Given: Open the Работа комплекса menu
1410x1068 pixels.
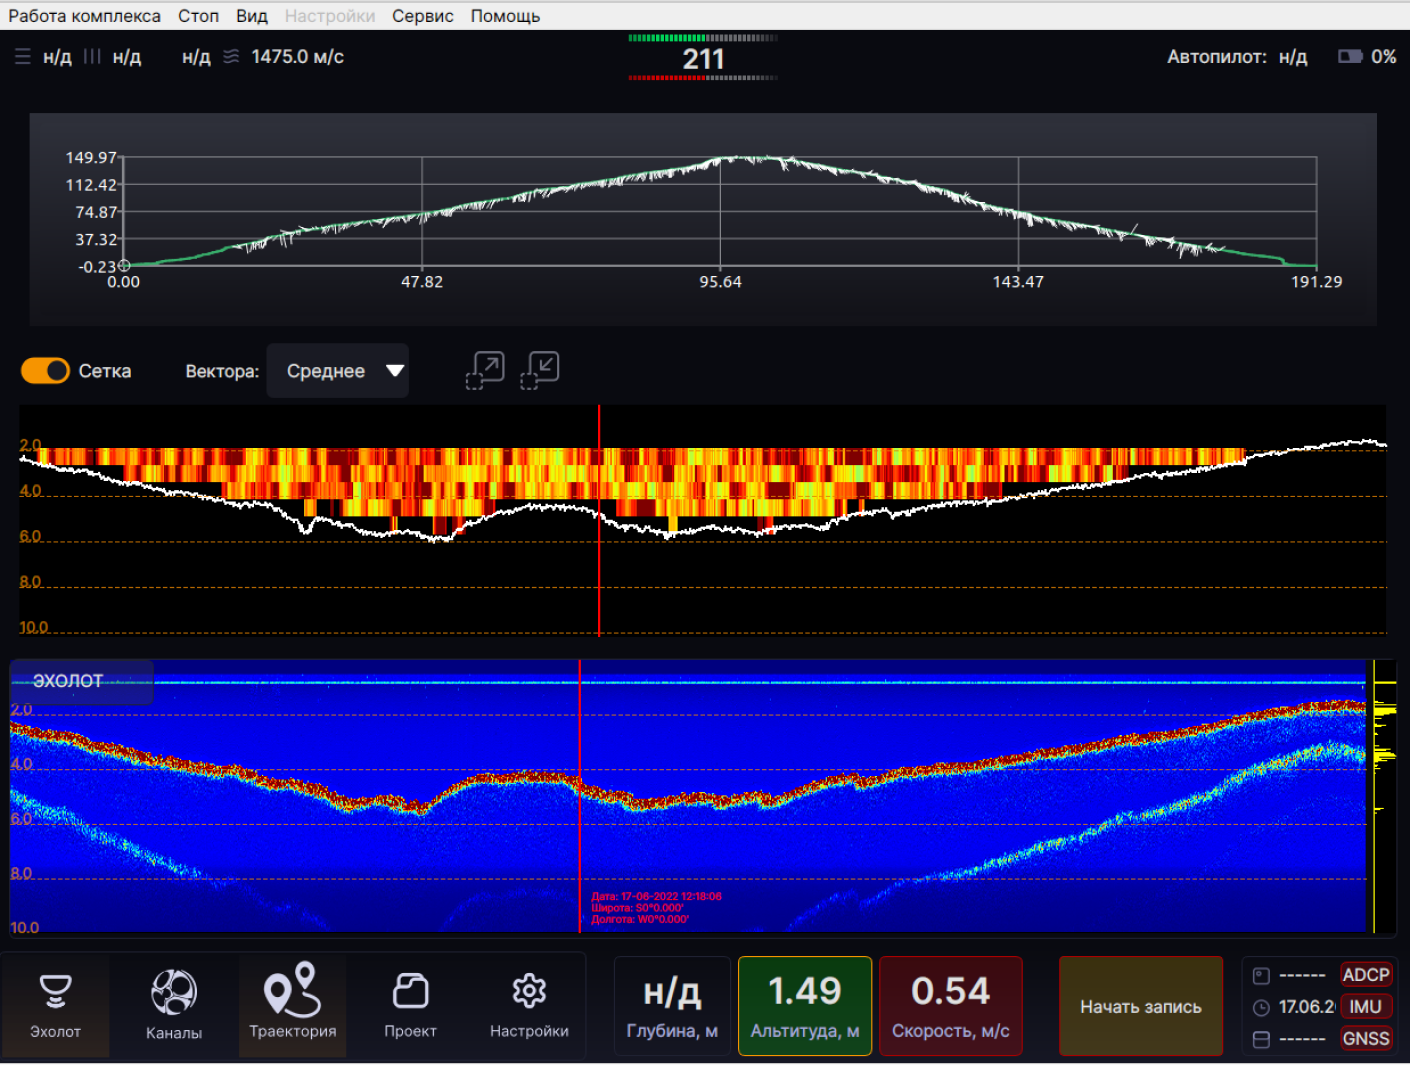Looking at the screenshot, I should [x=84, y=16].
